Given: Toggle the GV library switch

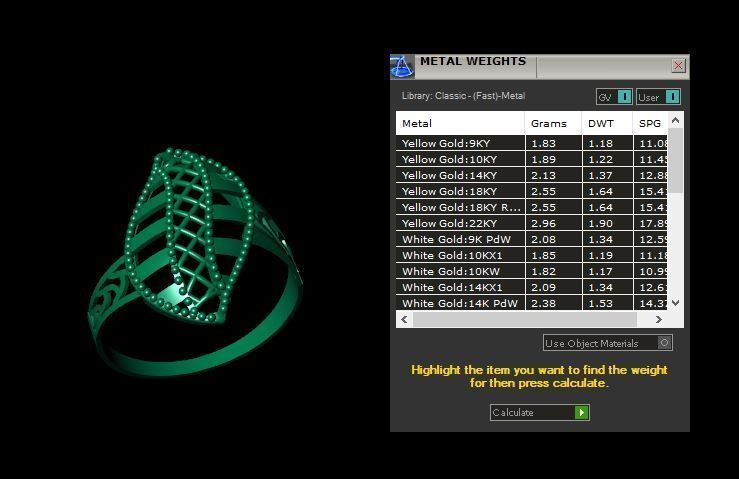Looking at the screenshot, I should pos(614,97).
